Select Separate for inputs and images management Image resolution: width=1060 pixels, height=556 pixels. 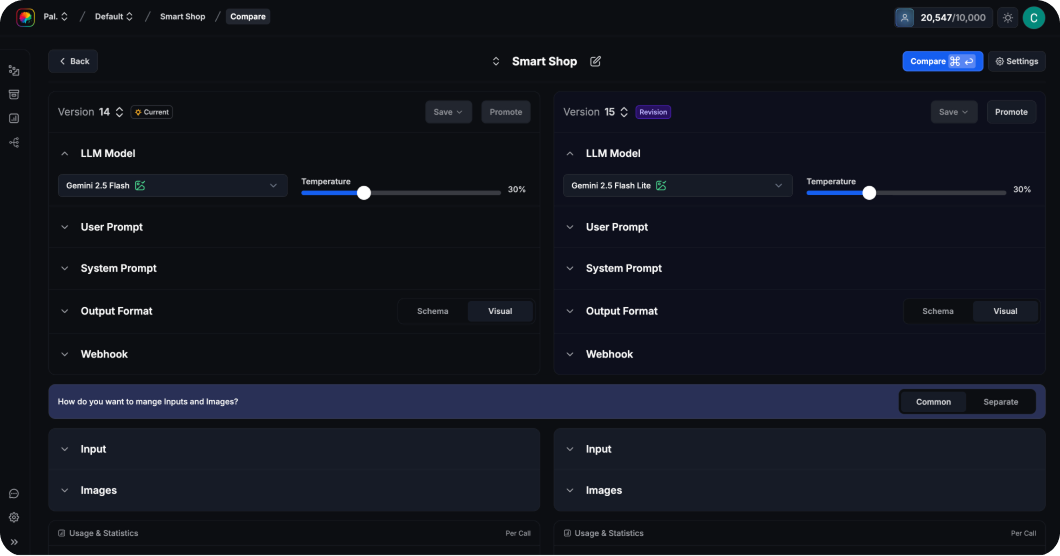click(1000, 402)
